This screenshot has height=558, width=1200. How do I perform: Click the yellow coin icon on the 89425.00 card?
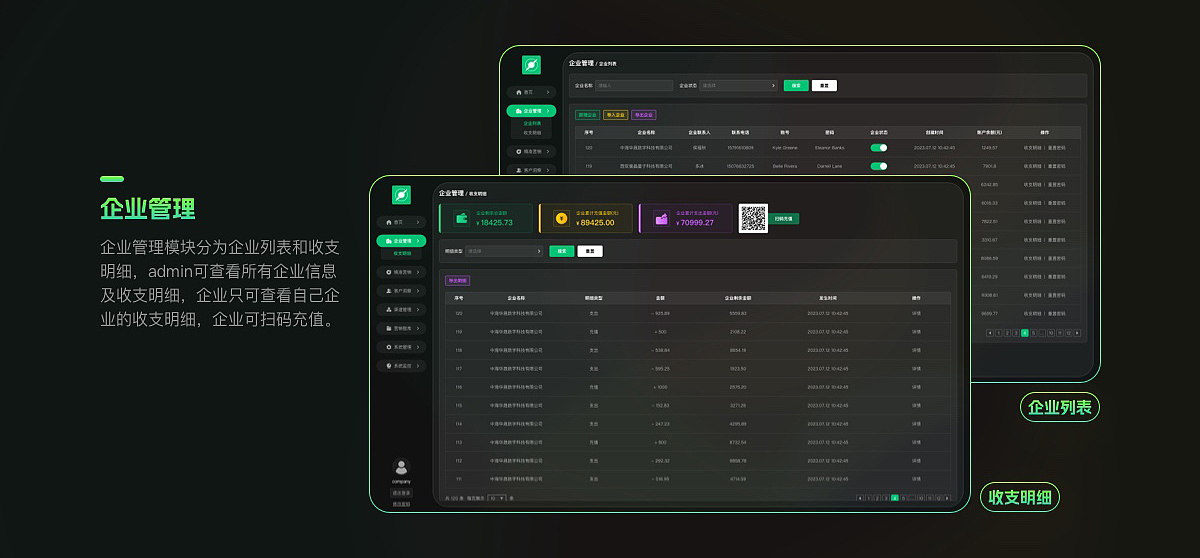click(561, 219)
